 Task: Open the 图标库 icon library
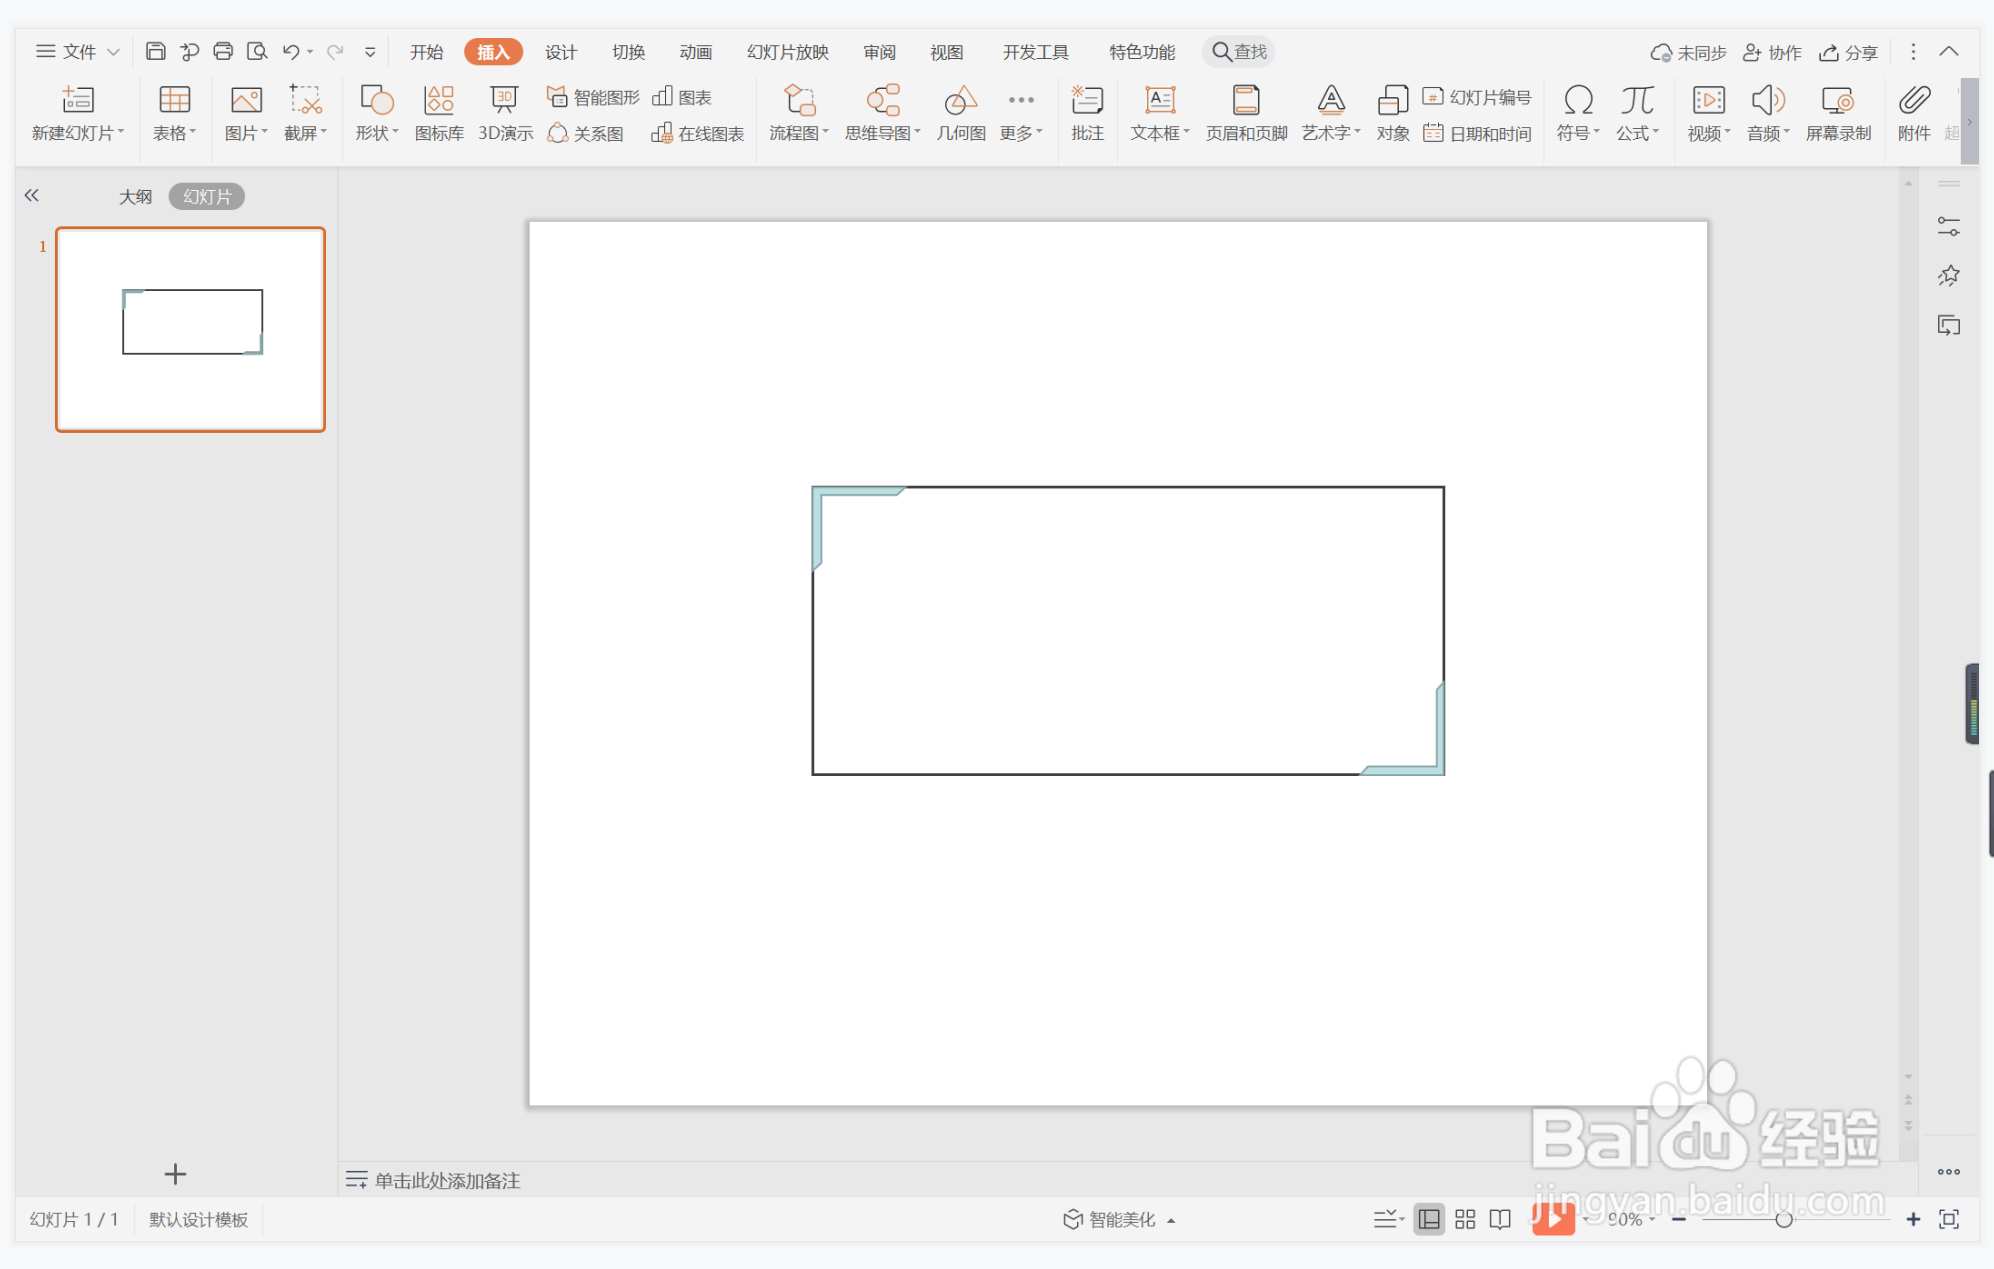(x=439, y=111)
